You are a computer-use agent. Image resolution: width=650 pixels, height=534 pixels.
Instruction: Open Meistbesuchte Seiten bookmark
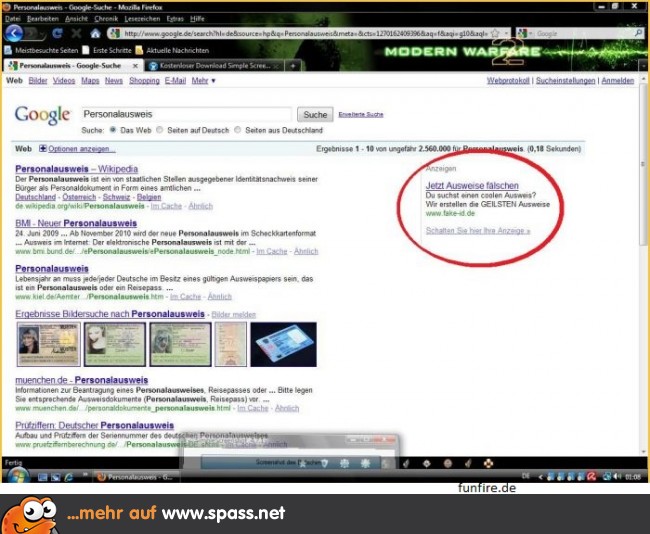pyautogui.click(x=41, y=51)
